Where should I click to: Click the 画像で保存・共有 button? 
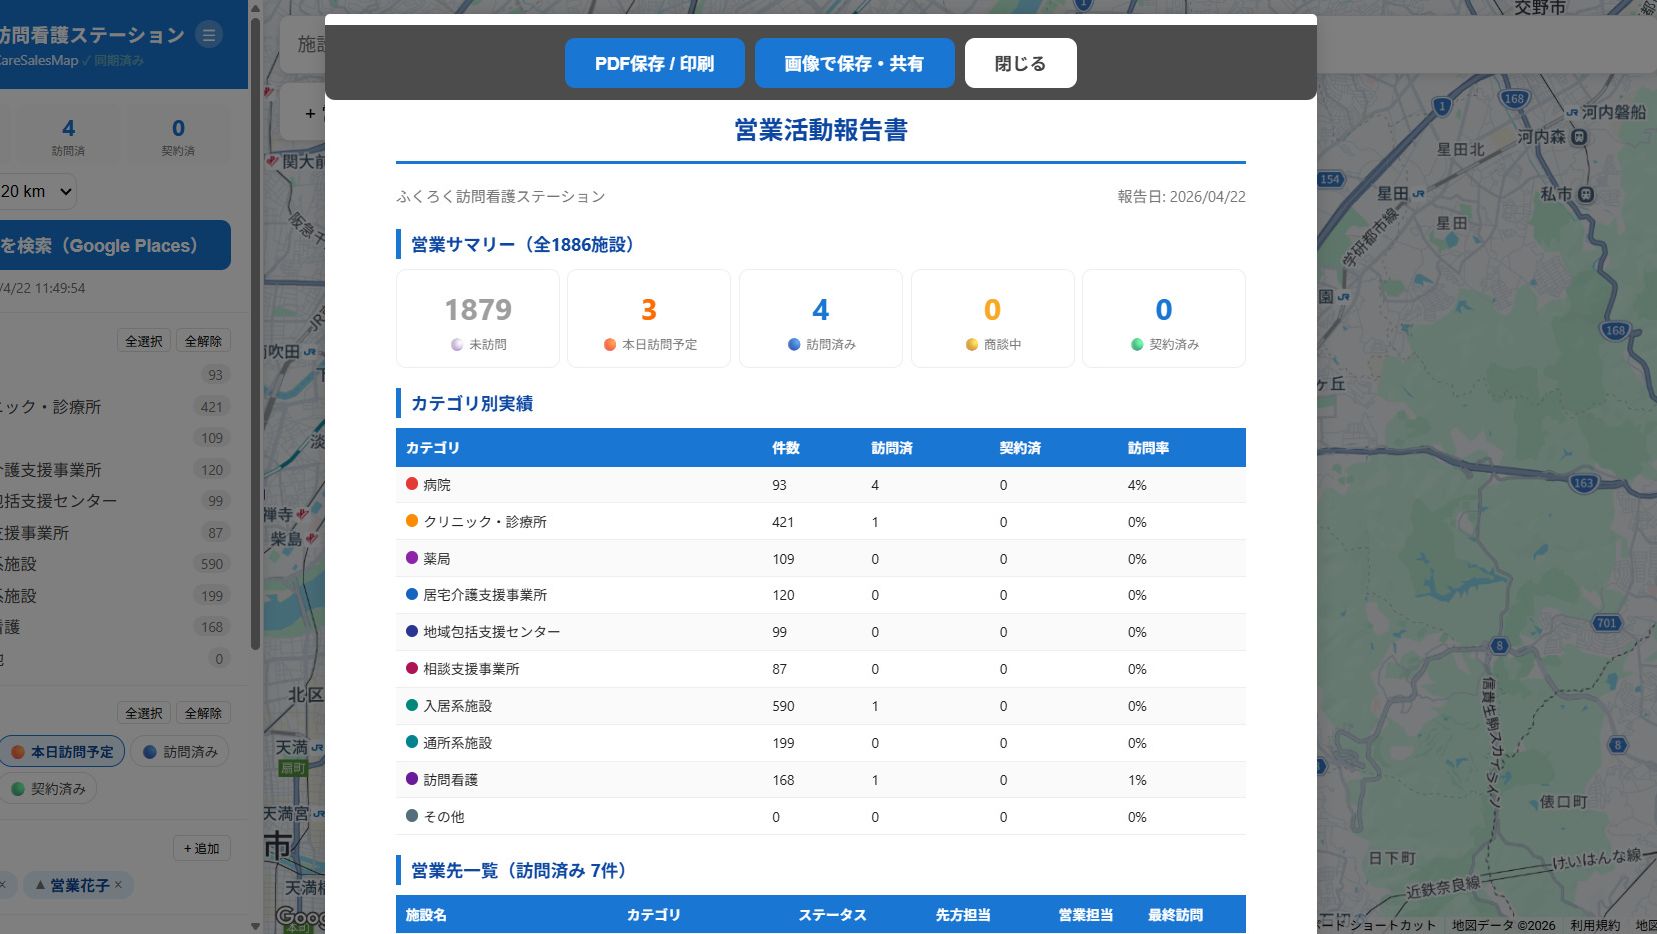[854, 62]
